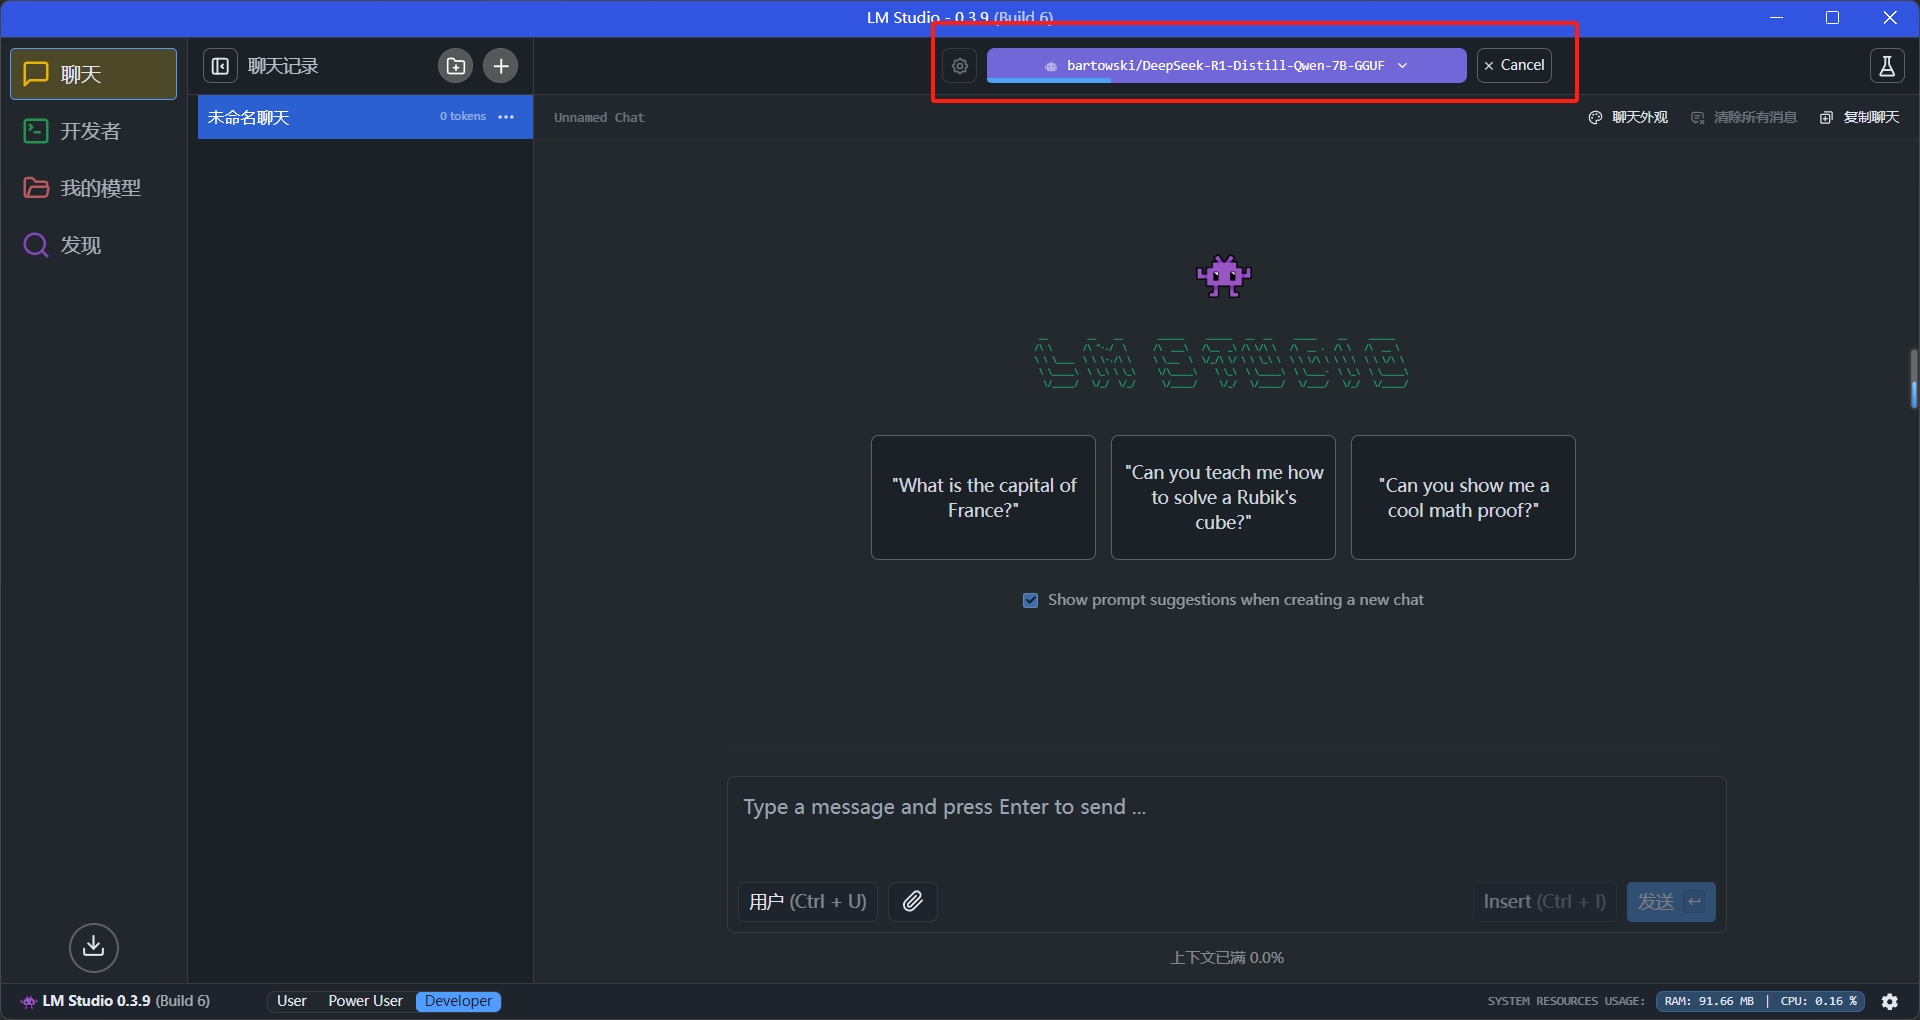This screenshot has height=1020, width=1920.
Task: Select the 未命名聊天 chat entry
Action: tap(365, 117)
